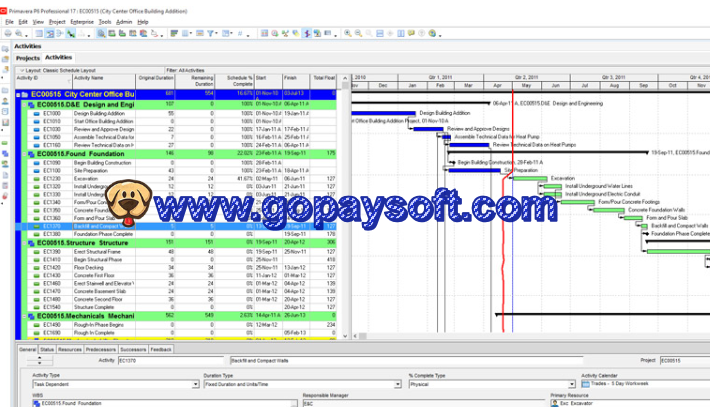Screen dimensions: 710x407
Task: Open the Help menu
Action: coord(143,22)
